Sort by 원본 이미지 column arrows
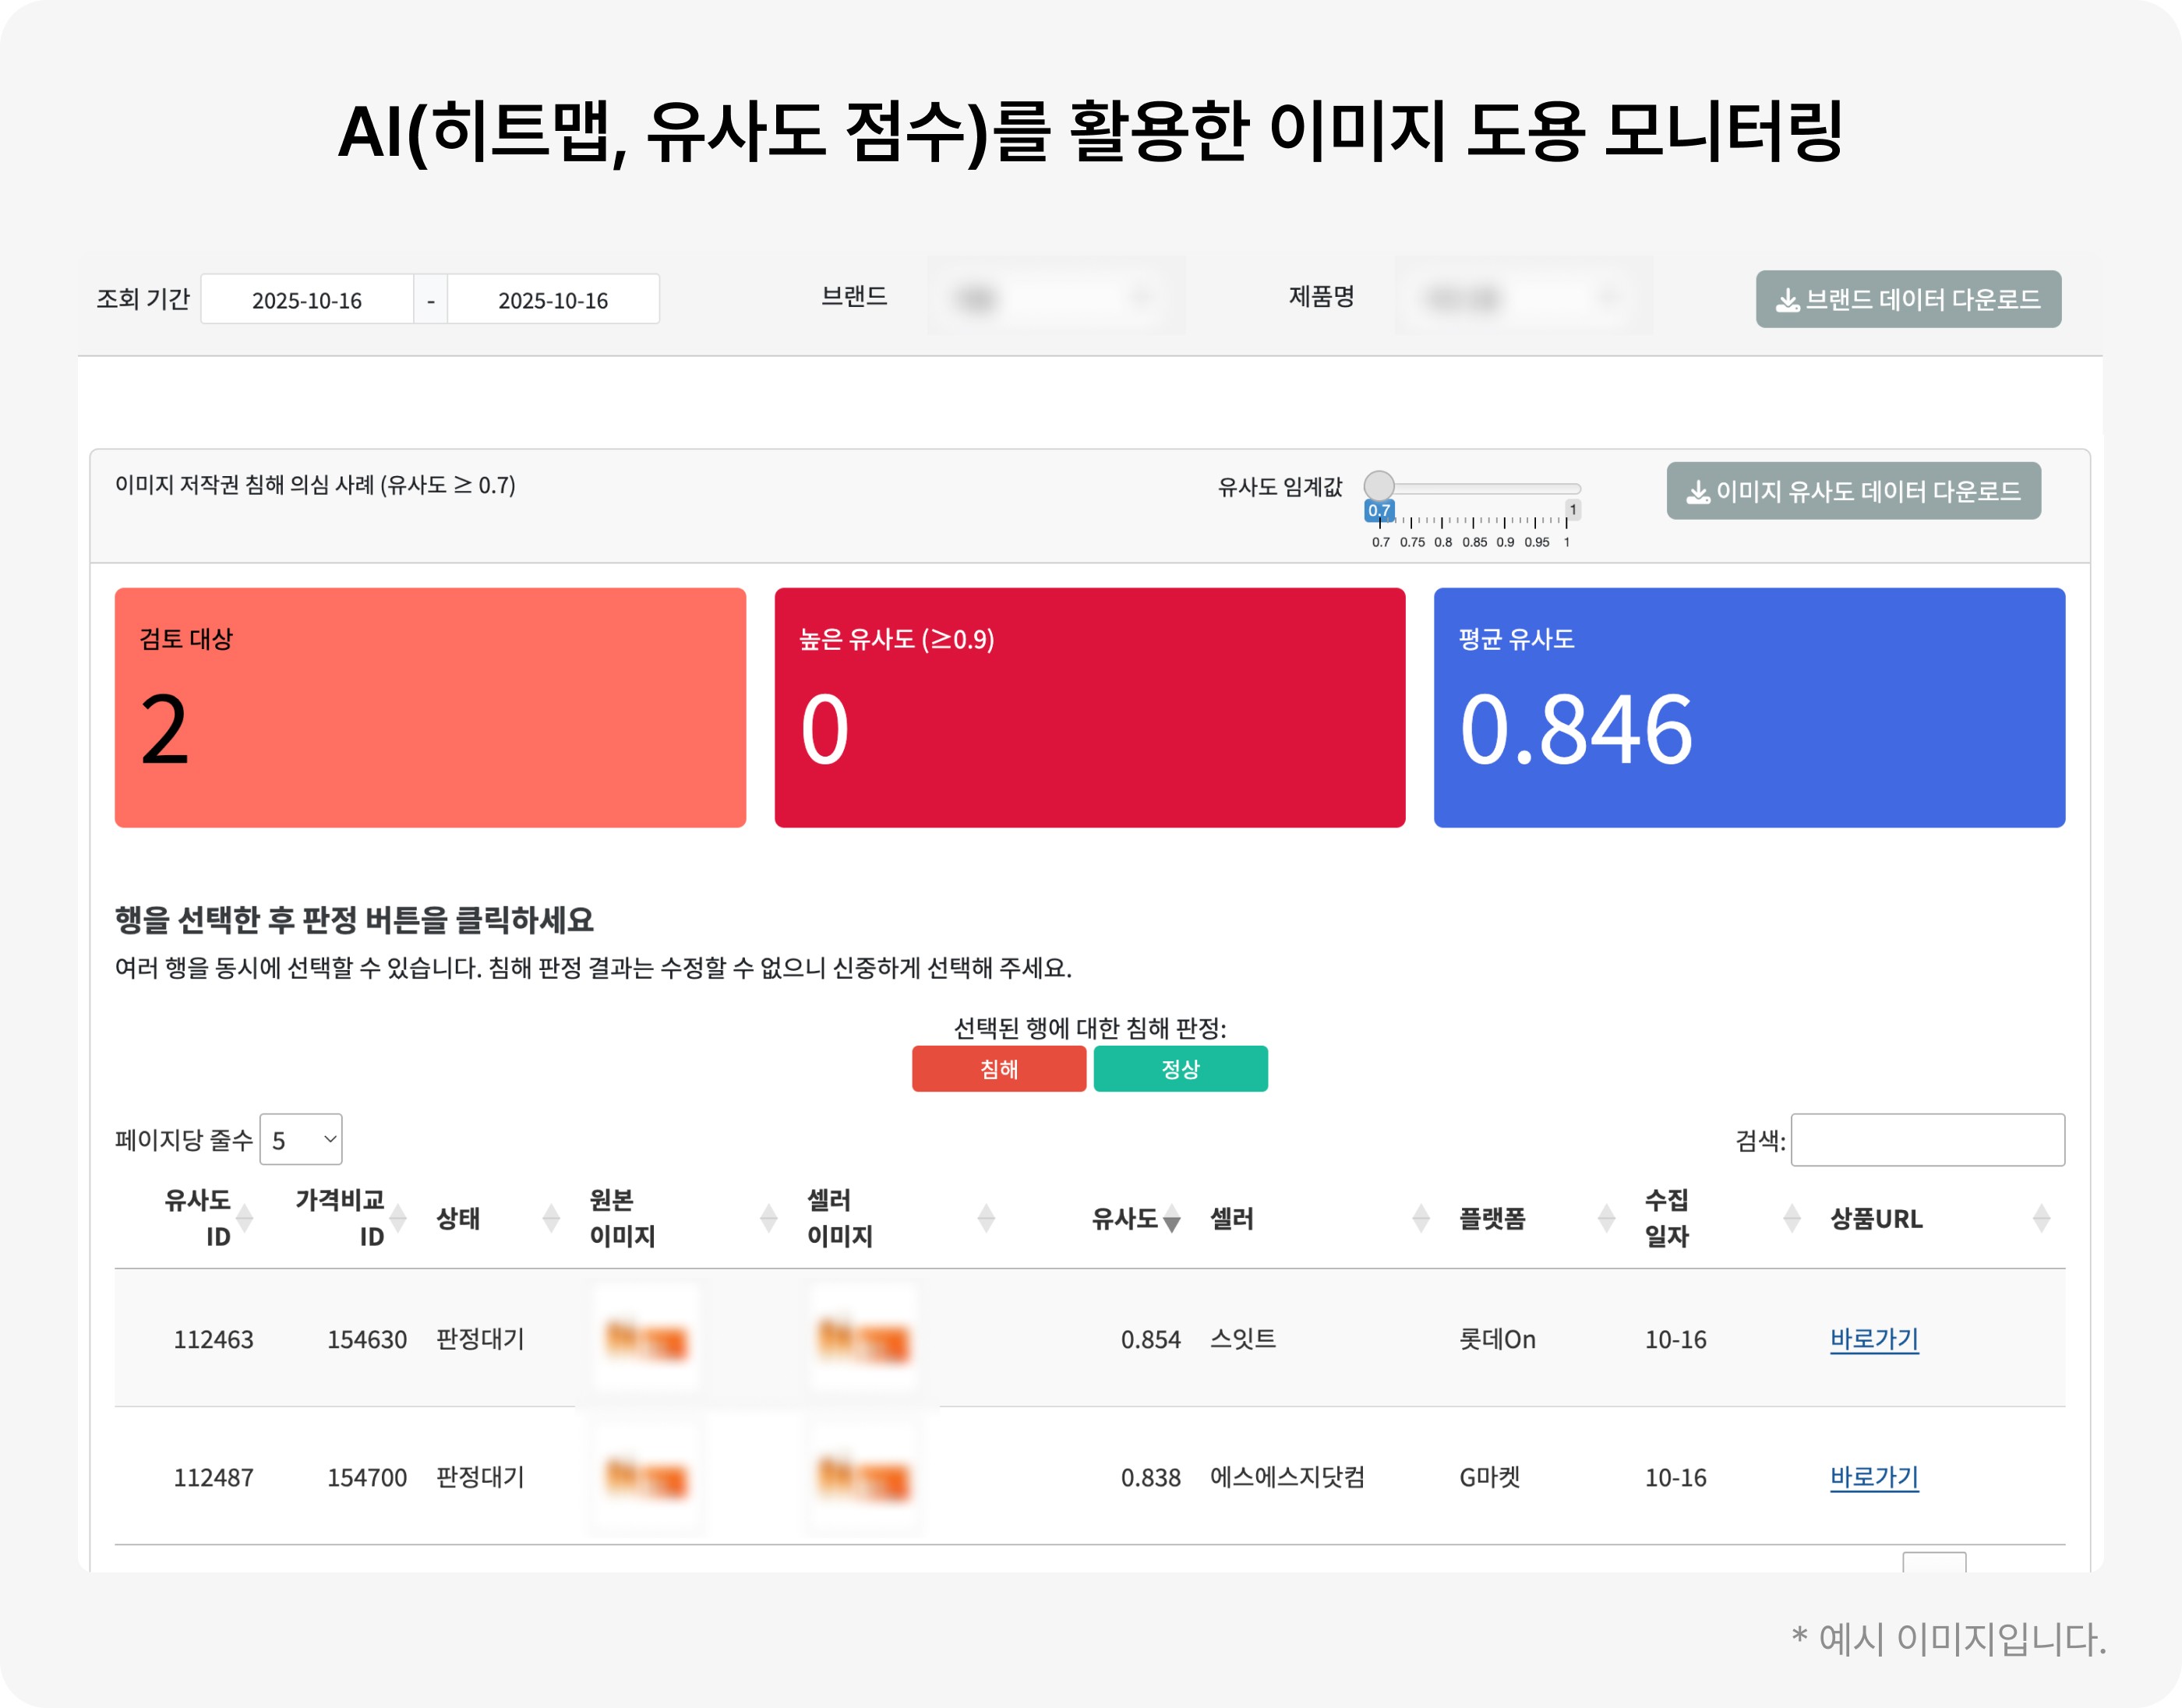Viewport: 2182px width, 1708px height. click(x=769, y=1218)
